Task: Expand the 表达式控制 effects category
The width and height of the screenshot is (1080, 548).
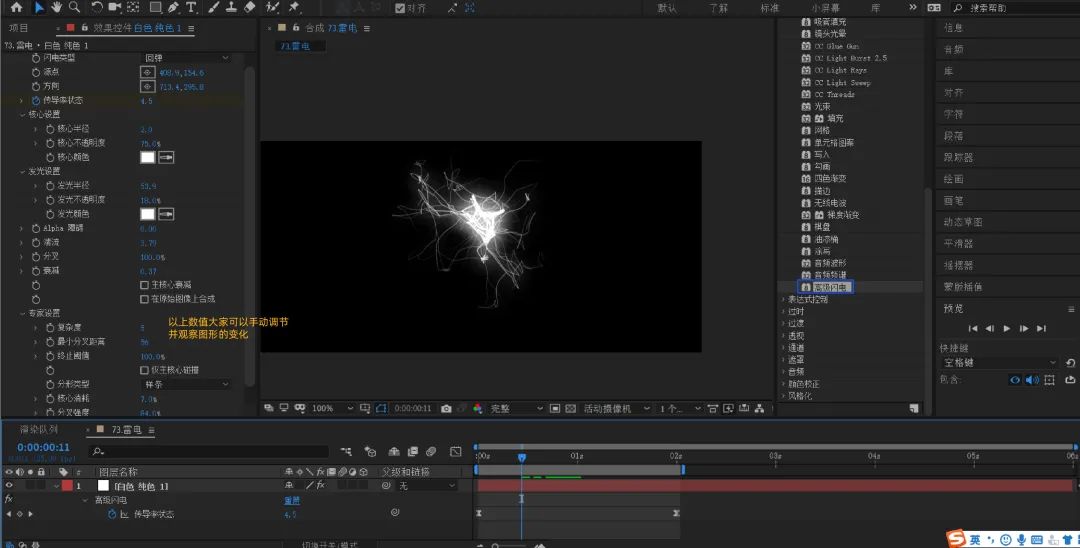Action: point(783,299)
